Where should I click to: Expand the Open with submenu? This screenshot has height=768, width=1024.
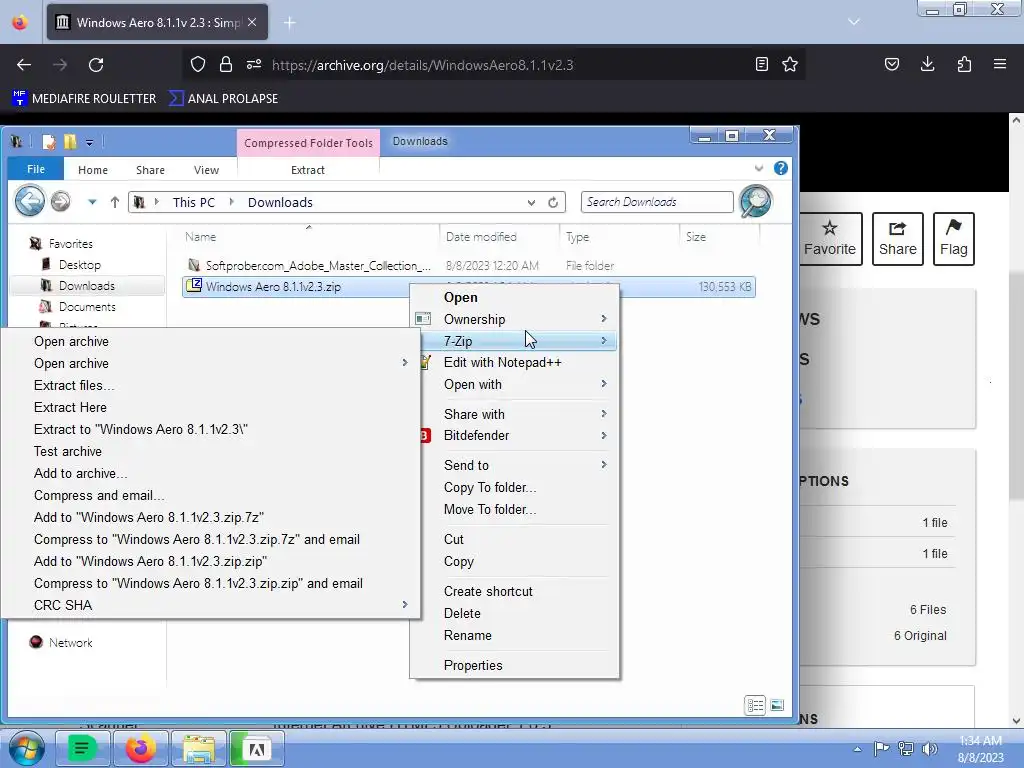coord(514,385)
